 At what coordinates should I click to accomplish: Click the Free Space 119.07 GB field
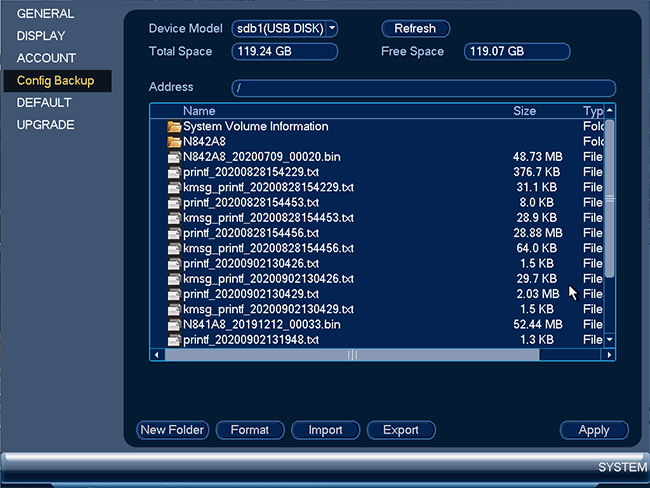[517, 52]
